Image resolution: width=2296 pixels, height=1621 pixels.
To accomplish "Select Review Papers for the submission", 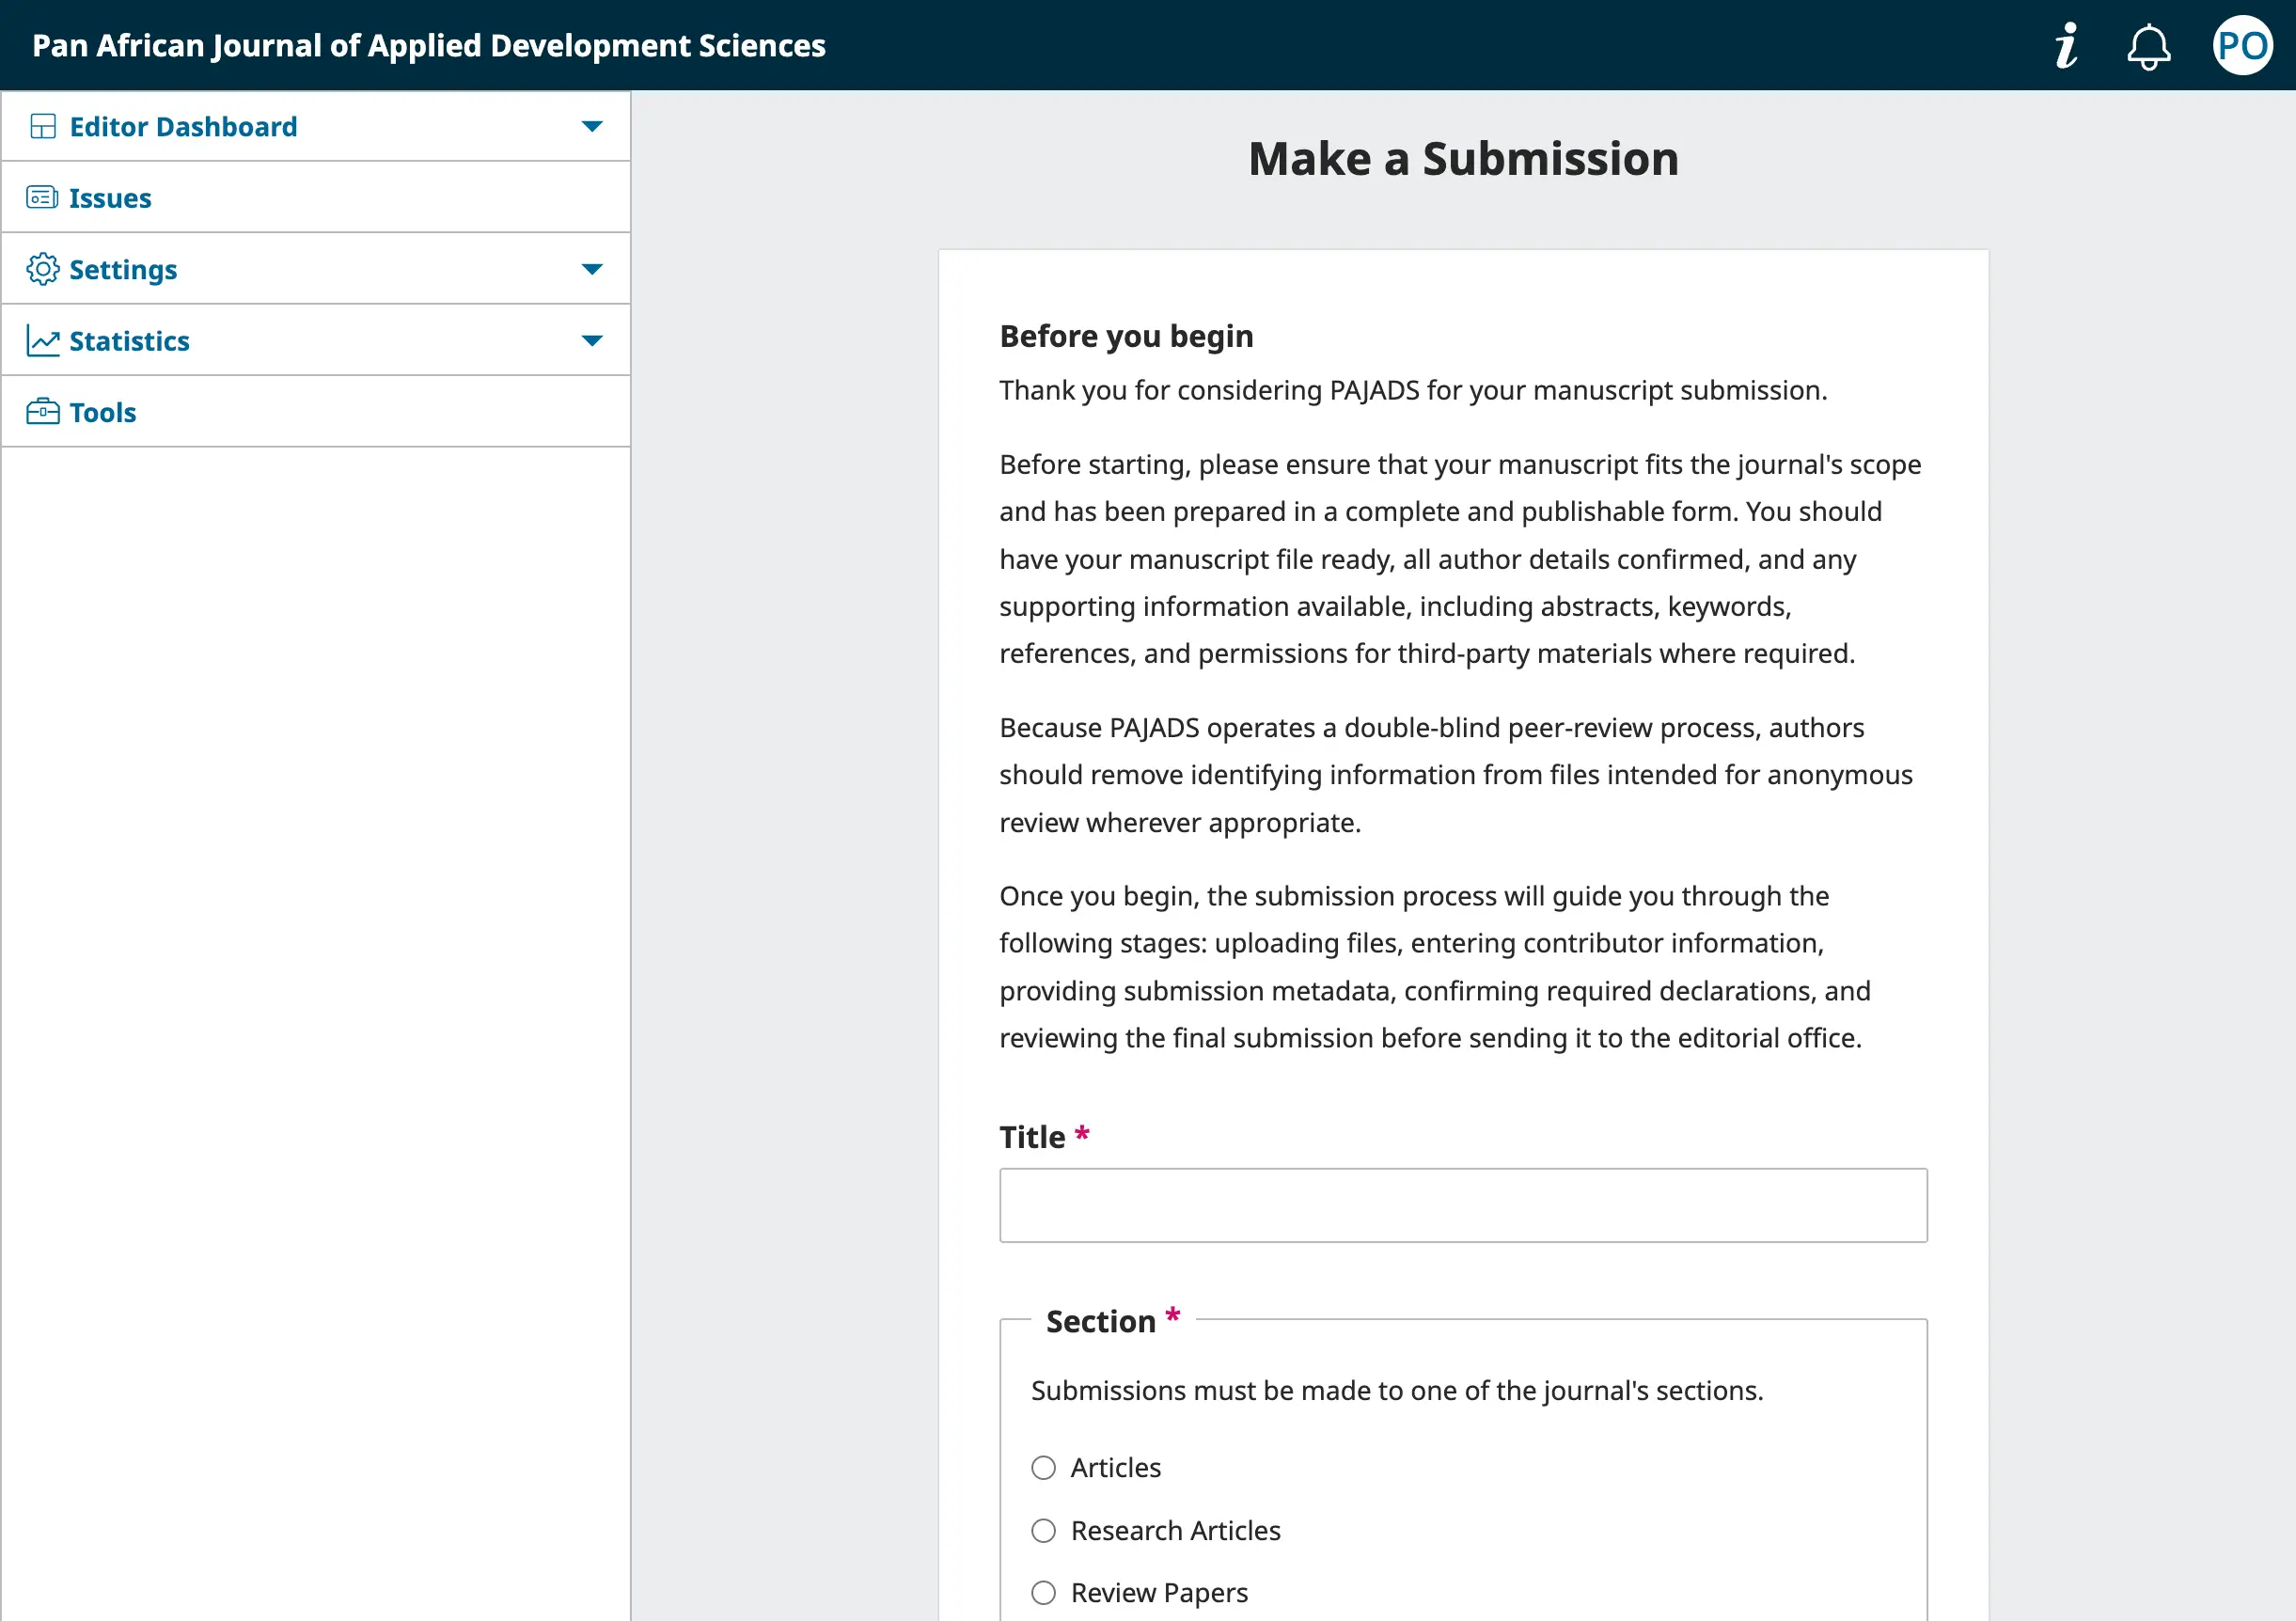I will coord(1043,1592).
